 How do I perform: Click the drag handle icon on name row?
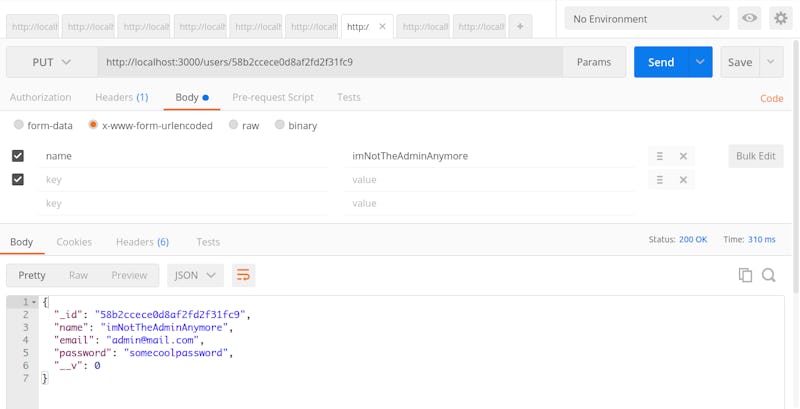(660, 156)
